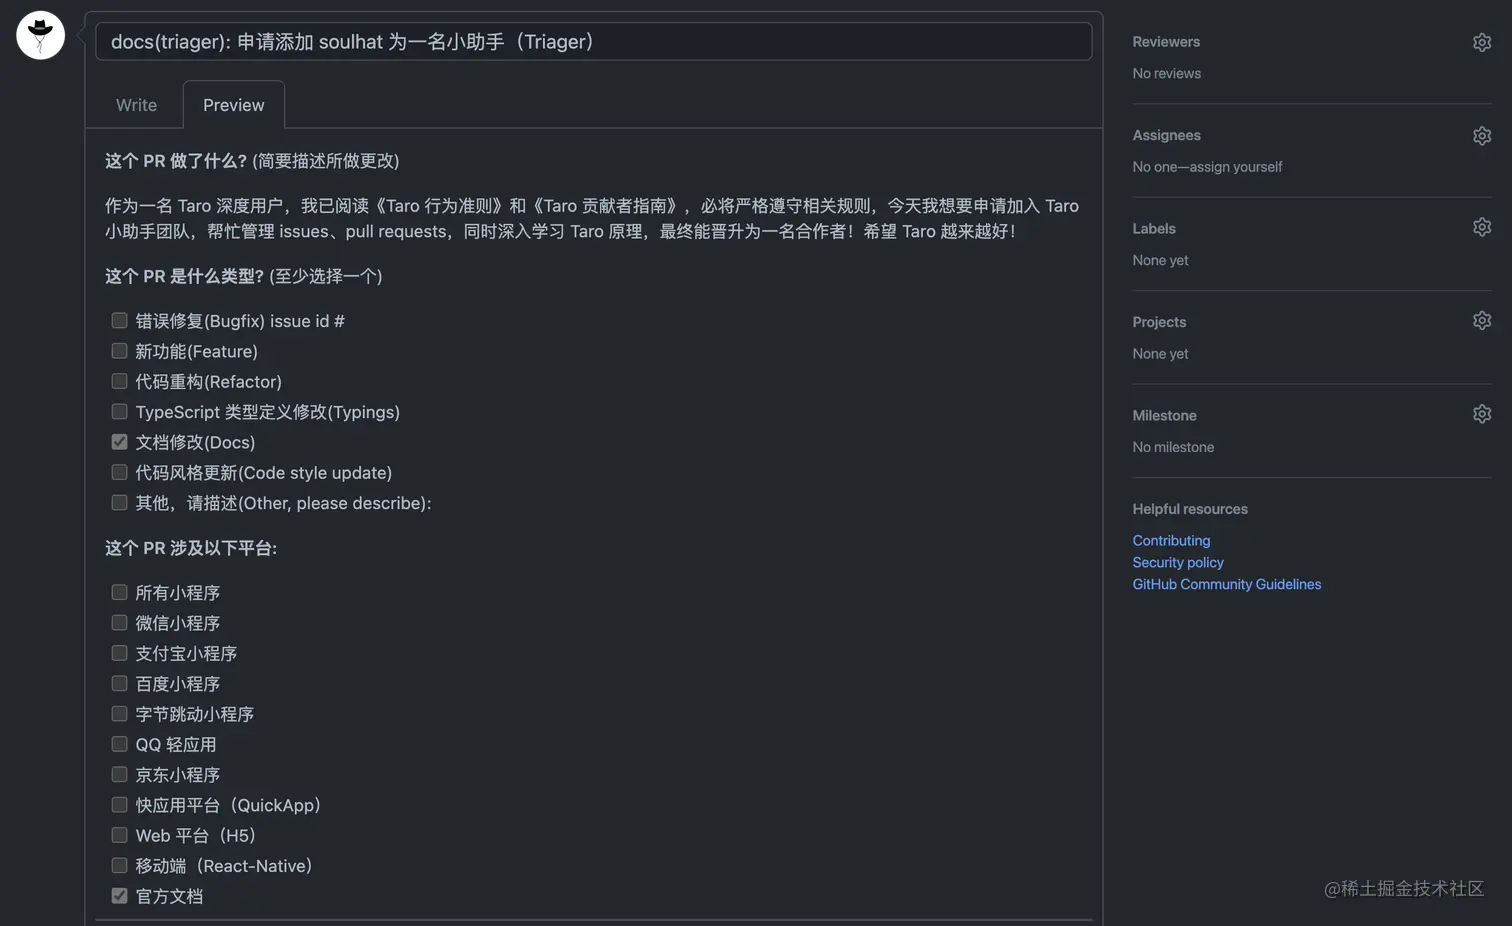Check the 快应用平台 (QuickApp) checkbox
This screenshot has height=926, width=1512.
coord(119,805)
